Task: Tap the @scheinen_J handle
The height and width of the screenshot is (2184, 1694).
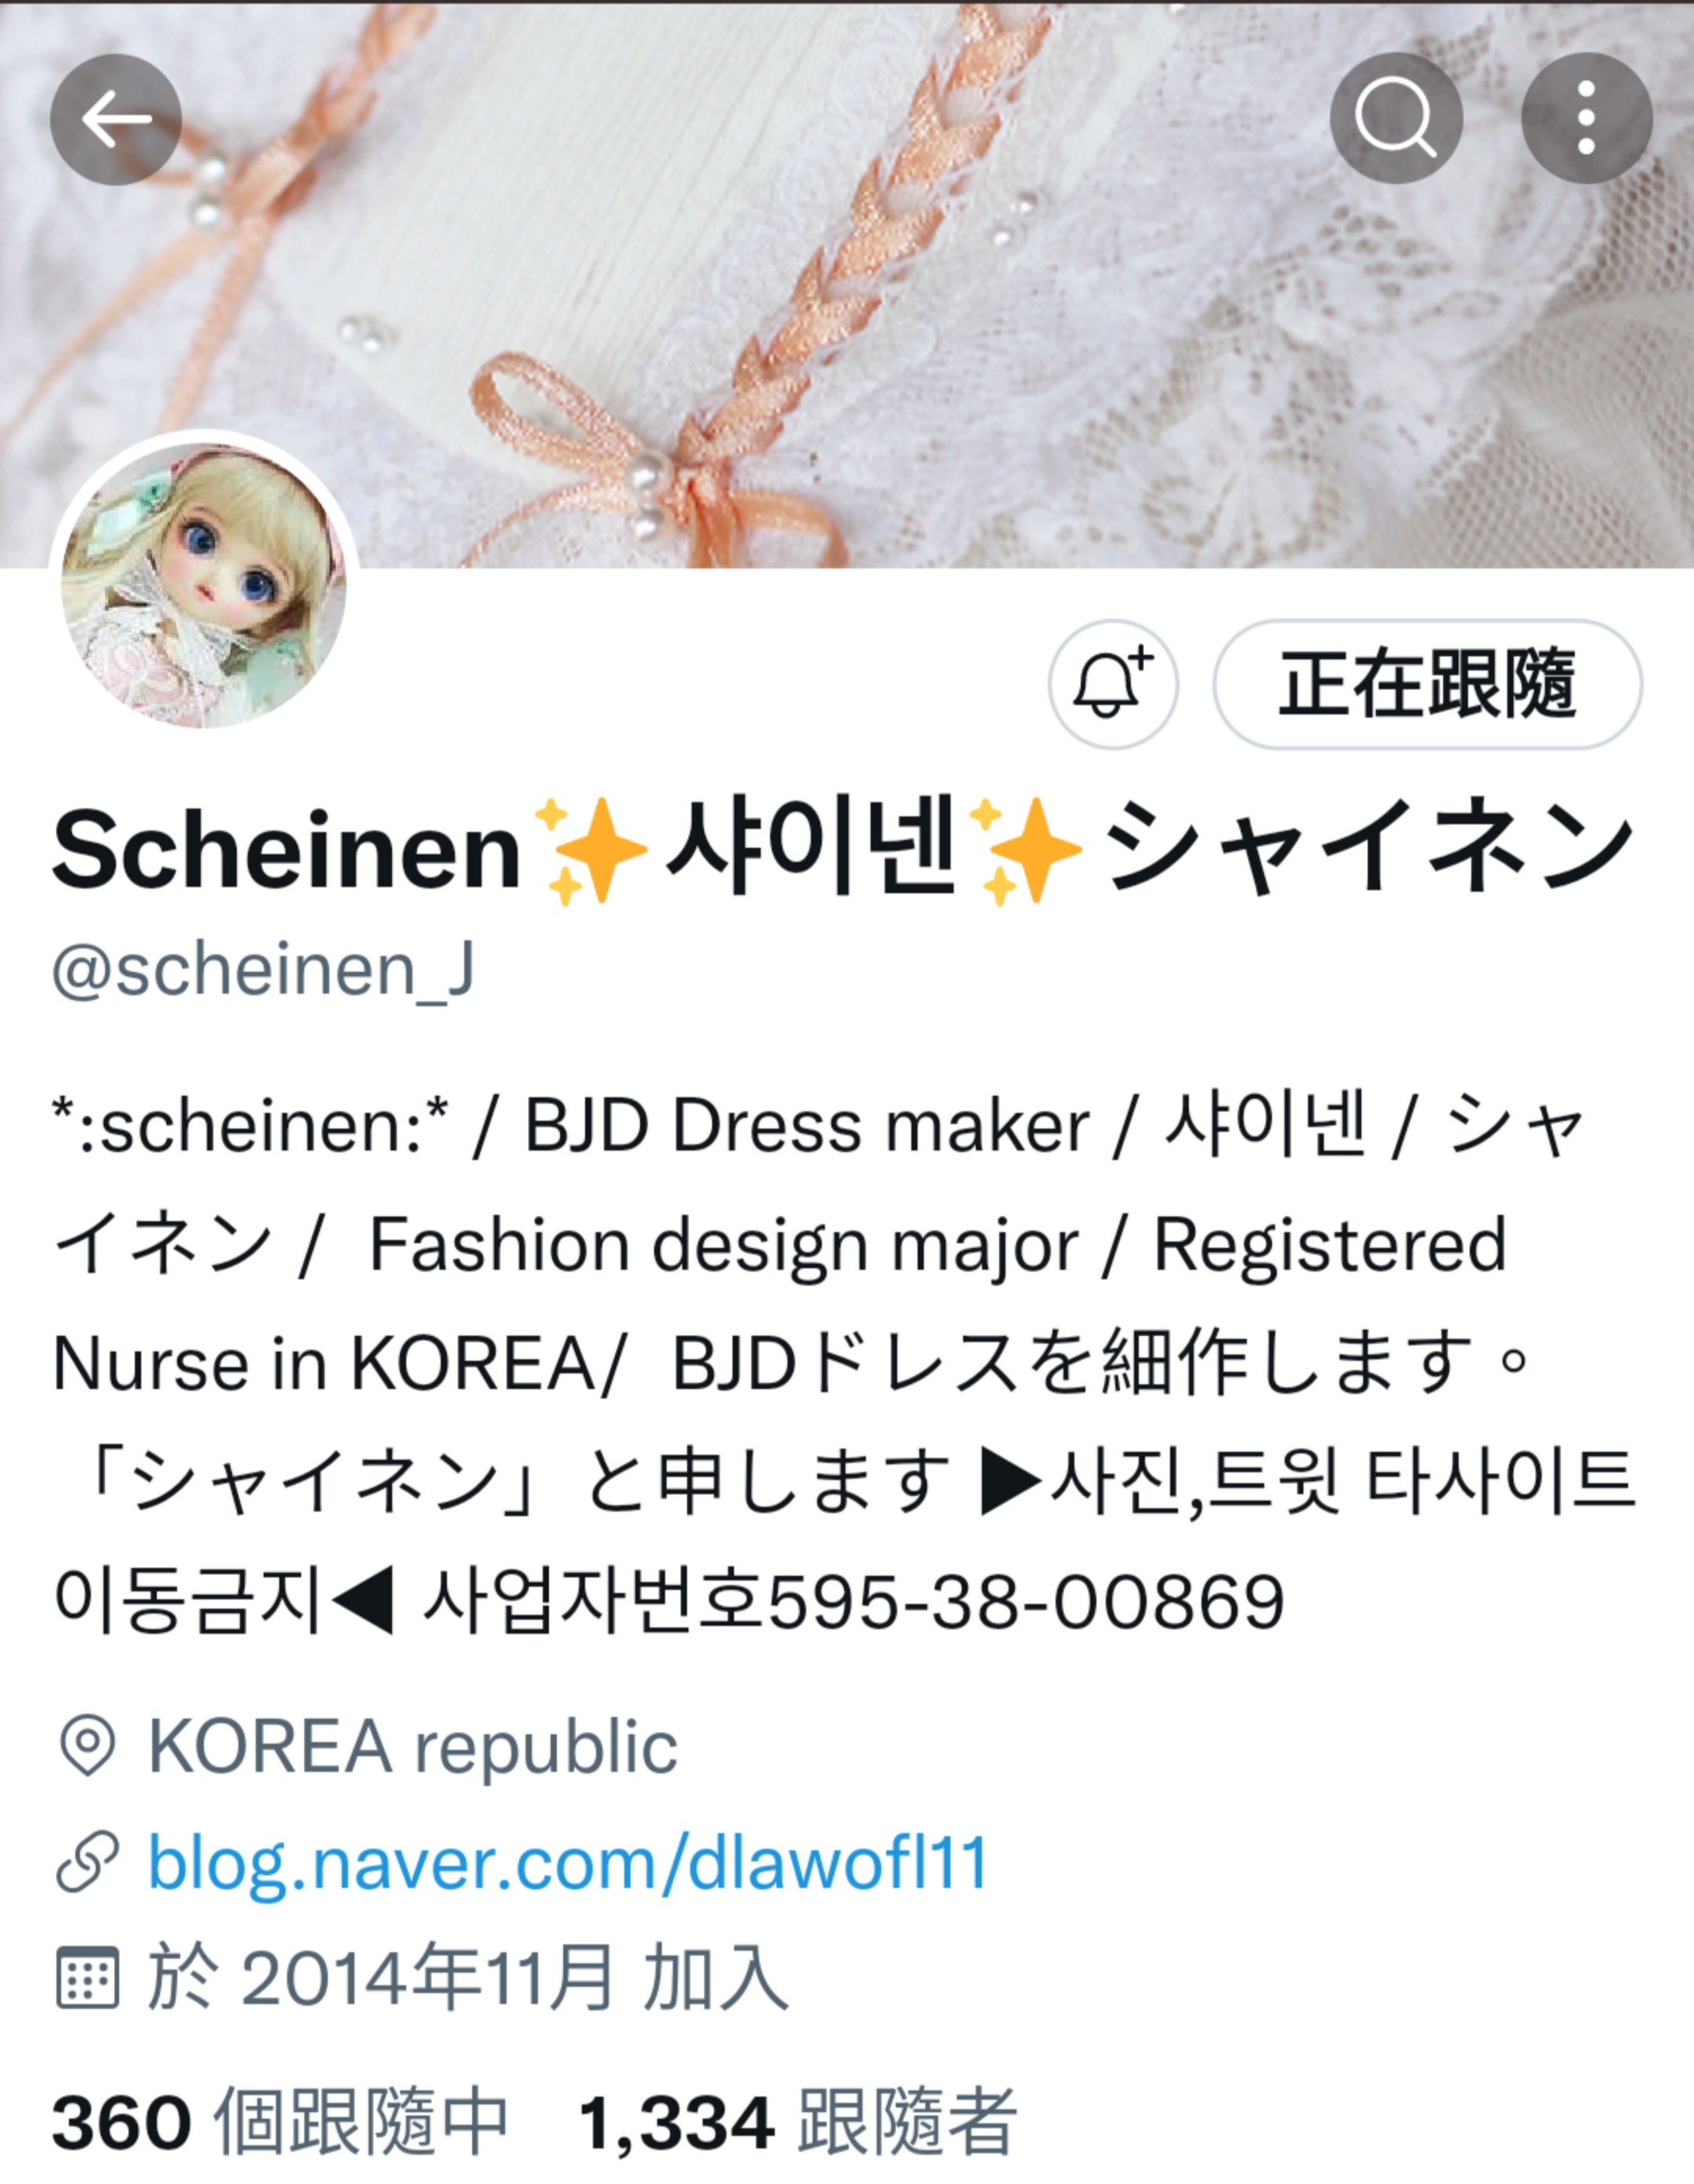Action: (x=264, y=971)
